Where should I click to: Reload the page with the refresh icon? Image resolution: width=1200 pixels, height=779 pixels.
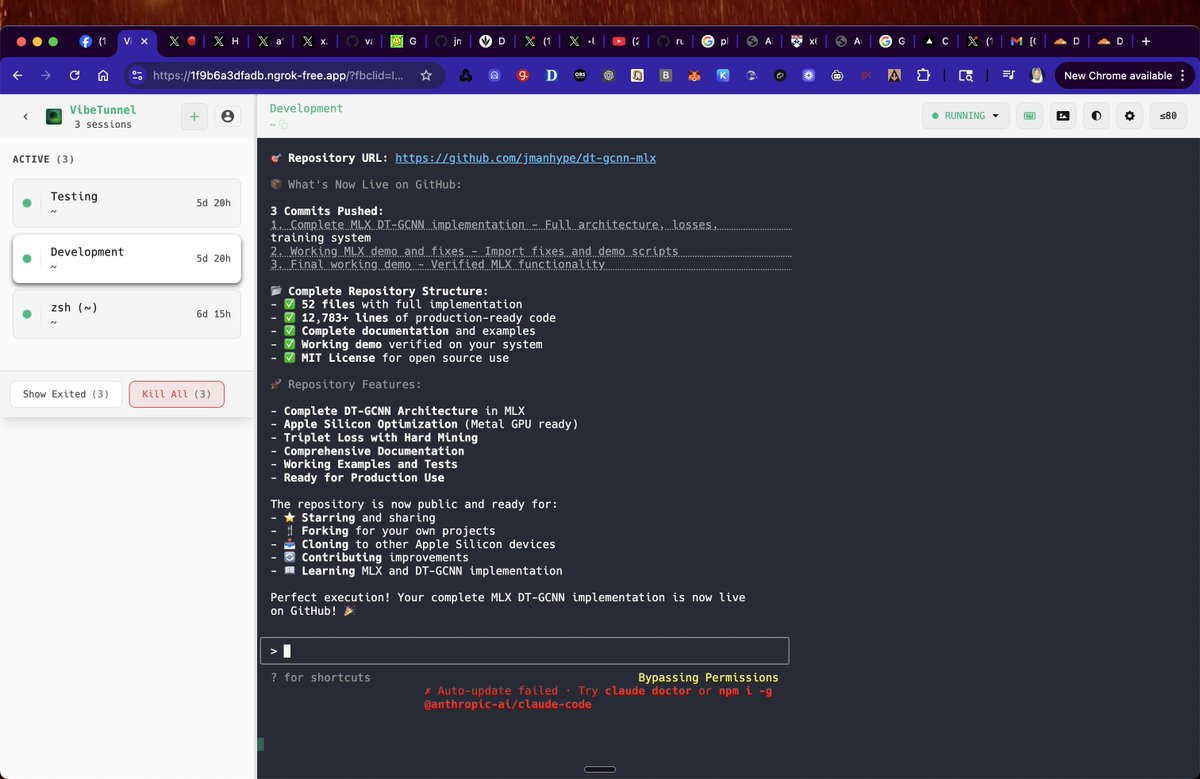pyautogui.click(x=74, y=75)
